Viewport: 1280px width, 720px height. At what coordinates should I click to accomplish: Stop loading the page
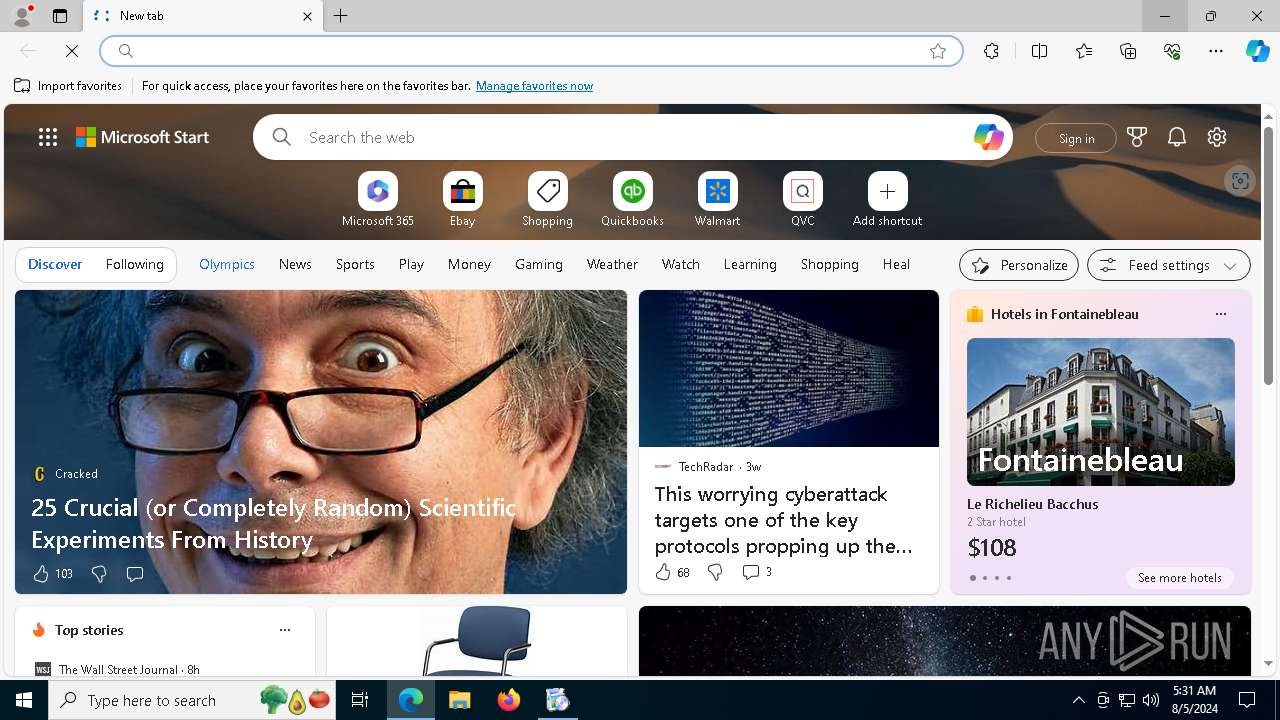click(x=71, y=51)
